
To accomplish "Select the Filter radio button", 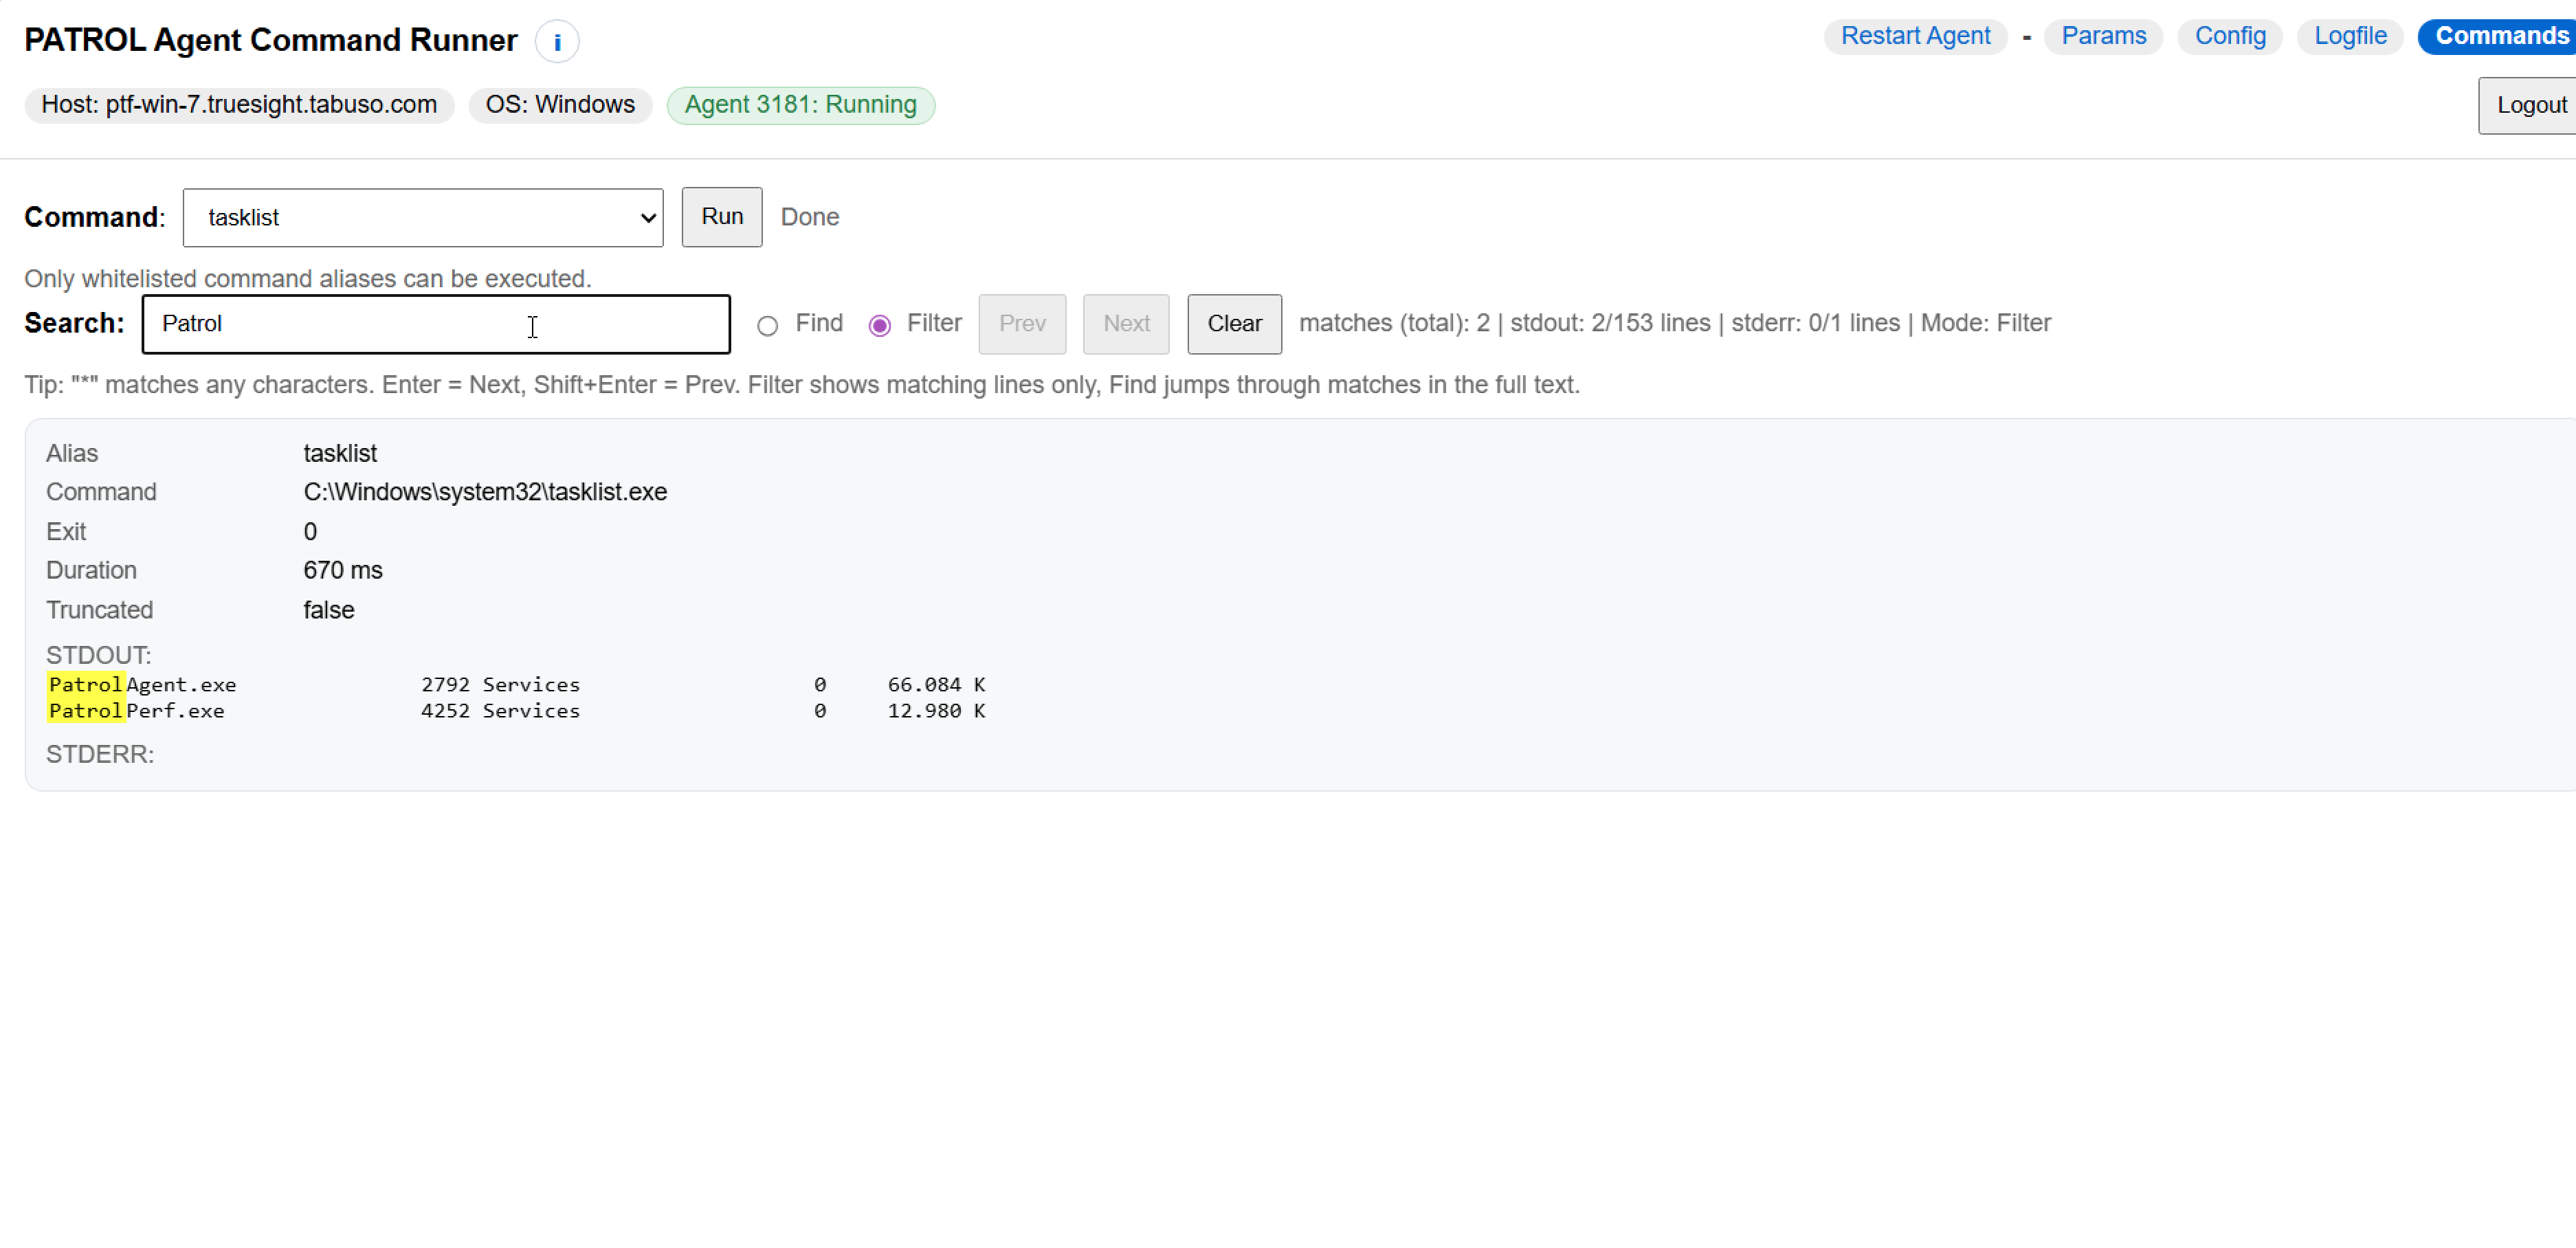I will coord(879,325).
